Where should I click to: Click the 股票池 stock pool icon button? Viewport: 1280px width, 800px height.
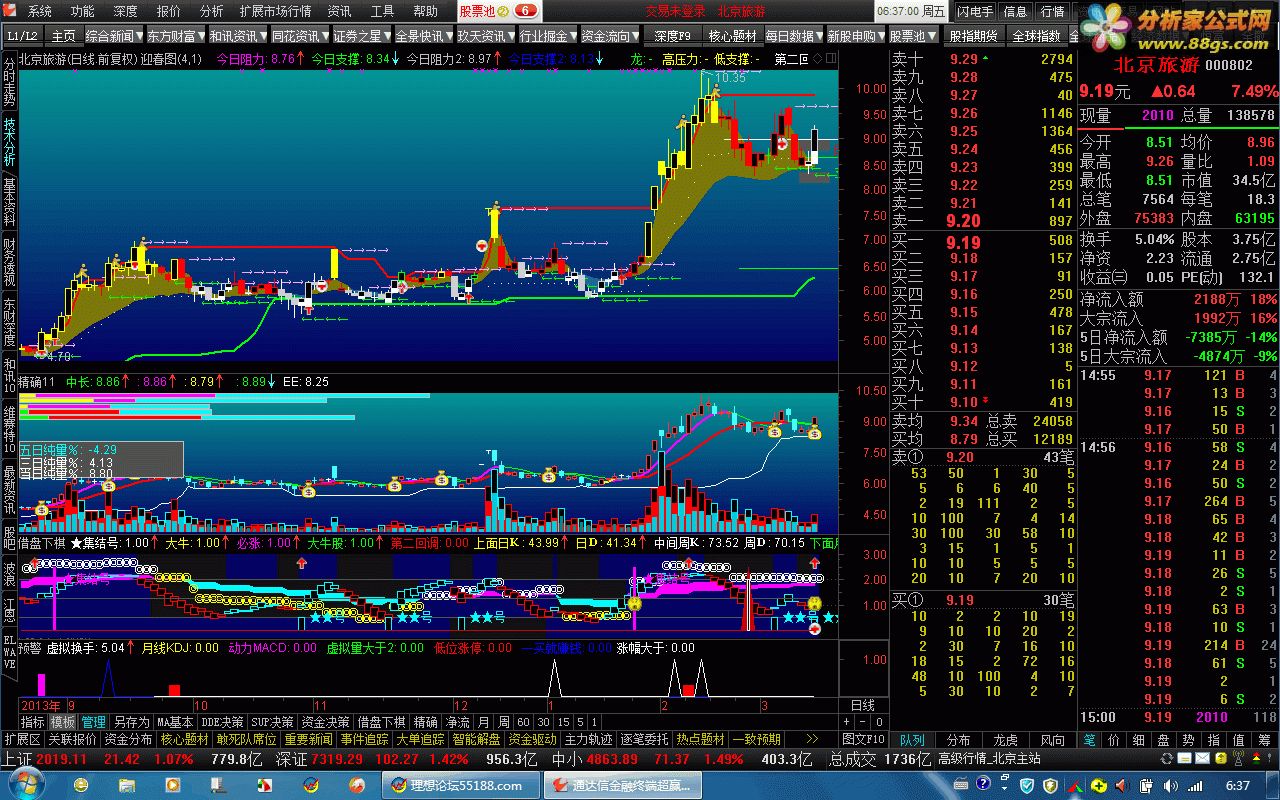(484, 11)
